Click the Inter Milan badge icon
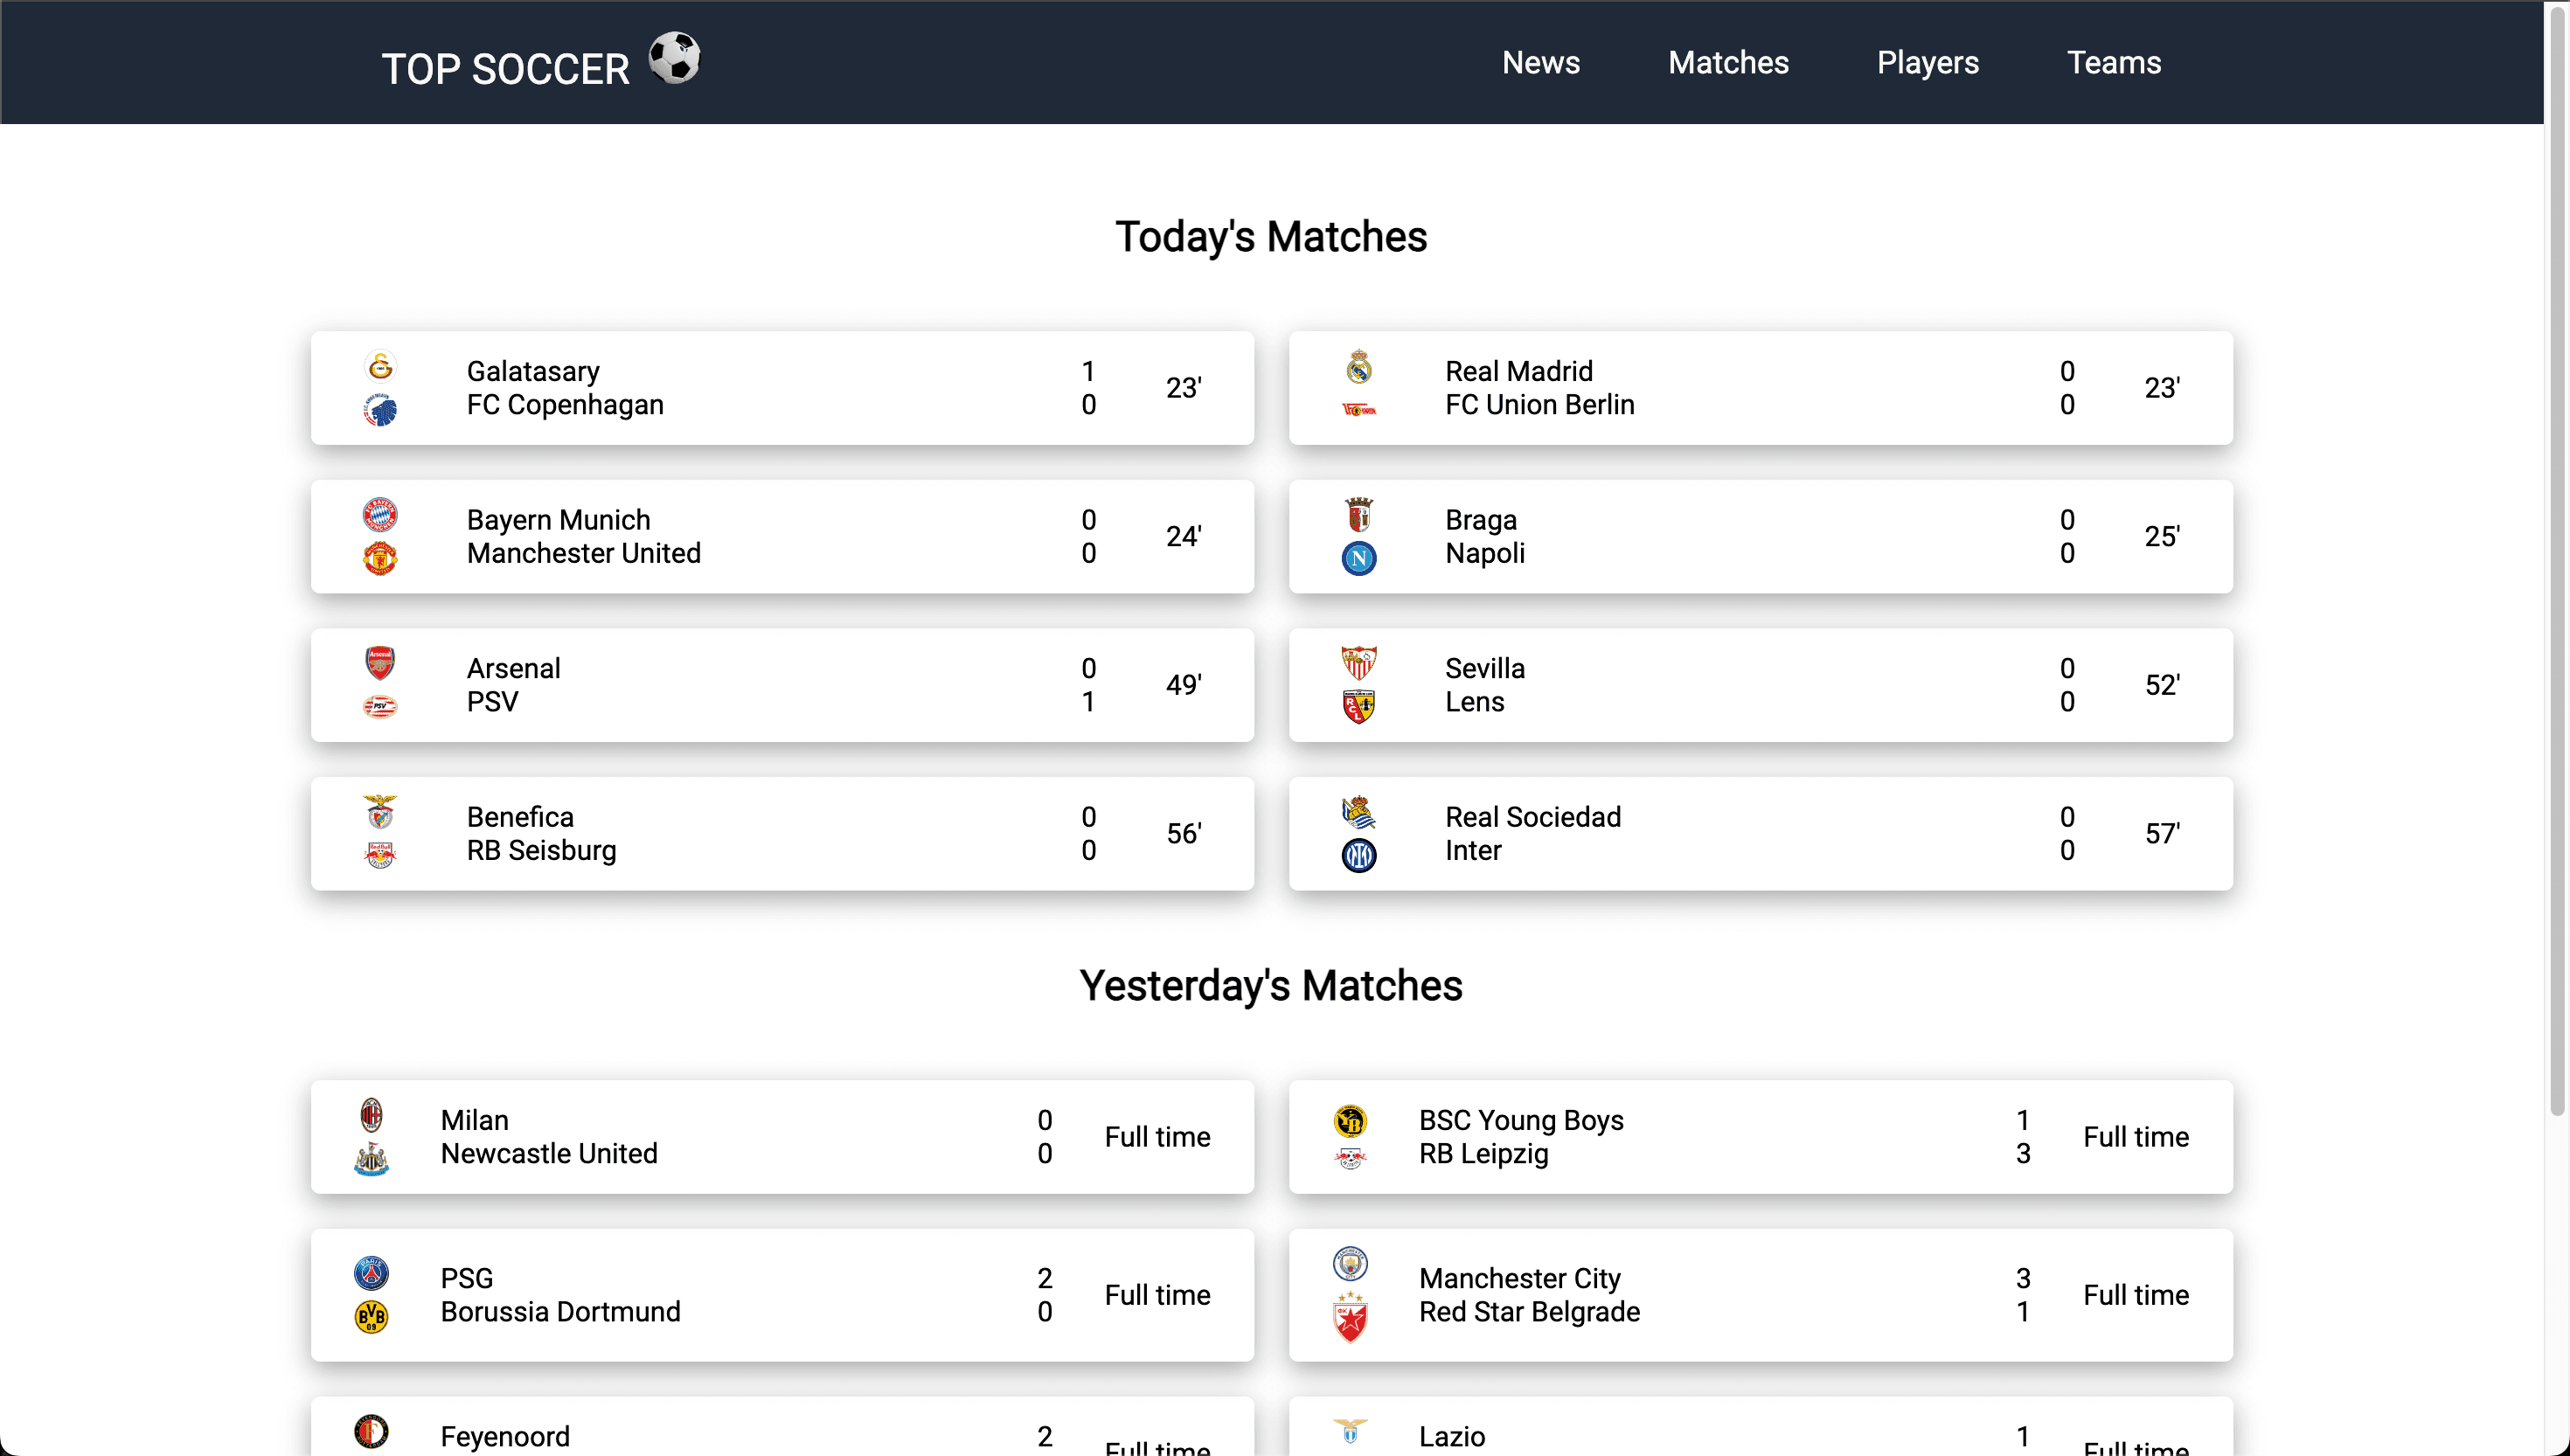Screen dimensions: 2570x1456 1358,855
